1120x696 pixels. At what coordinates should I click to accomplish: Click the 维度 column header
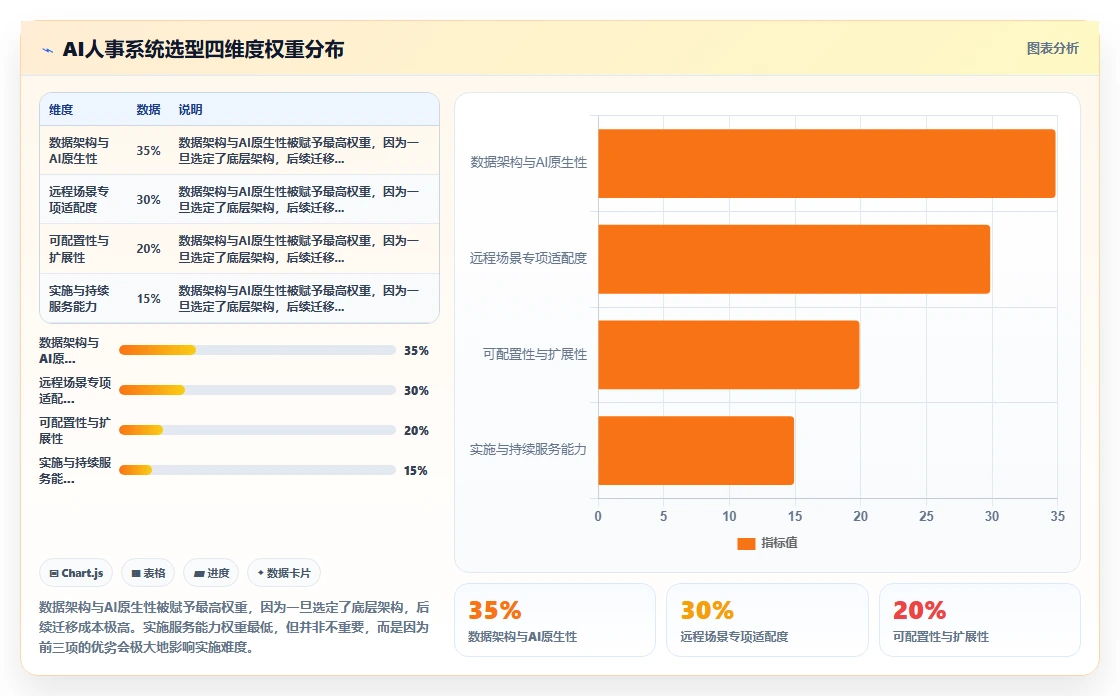click(61, 110)
